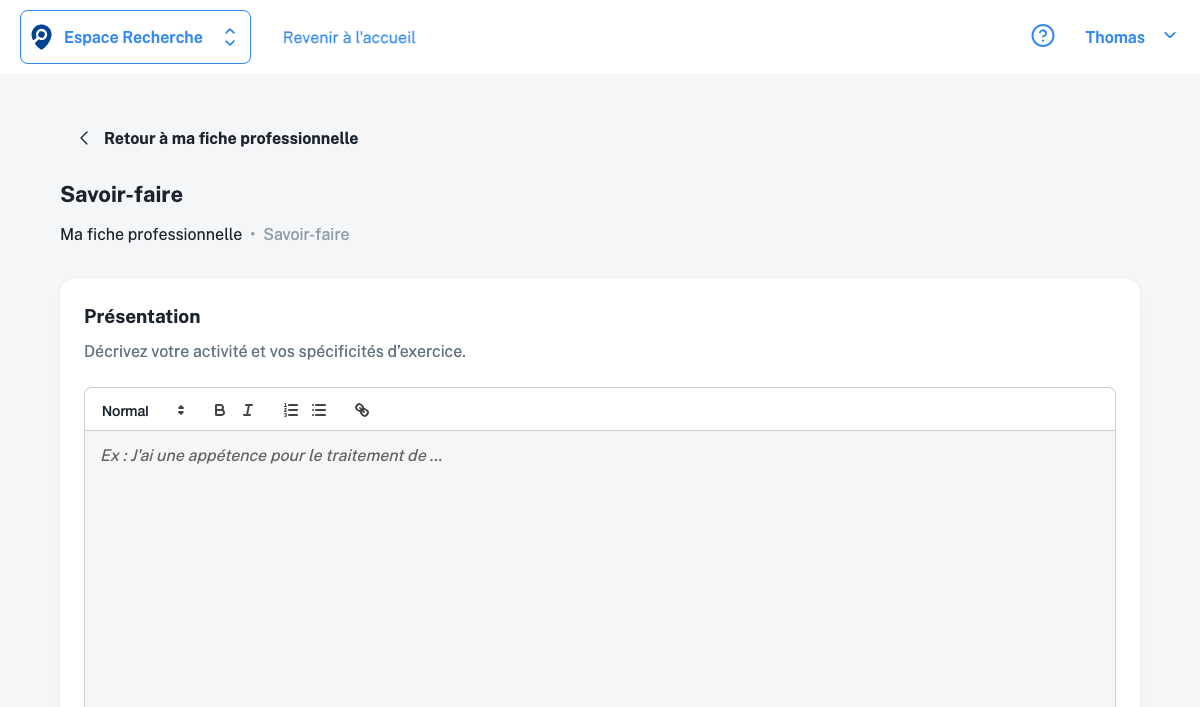This screenshot has height=707, width=1200.
Task: Toggle italic formatting in the editor
Action: pyautogui.click(x=248, y=410)
